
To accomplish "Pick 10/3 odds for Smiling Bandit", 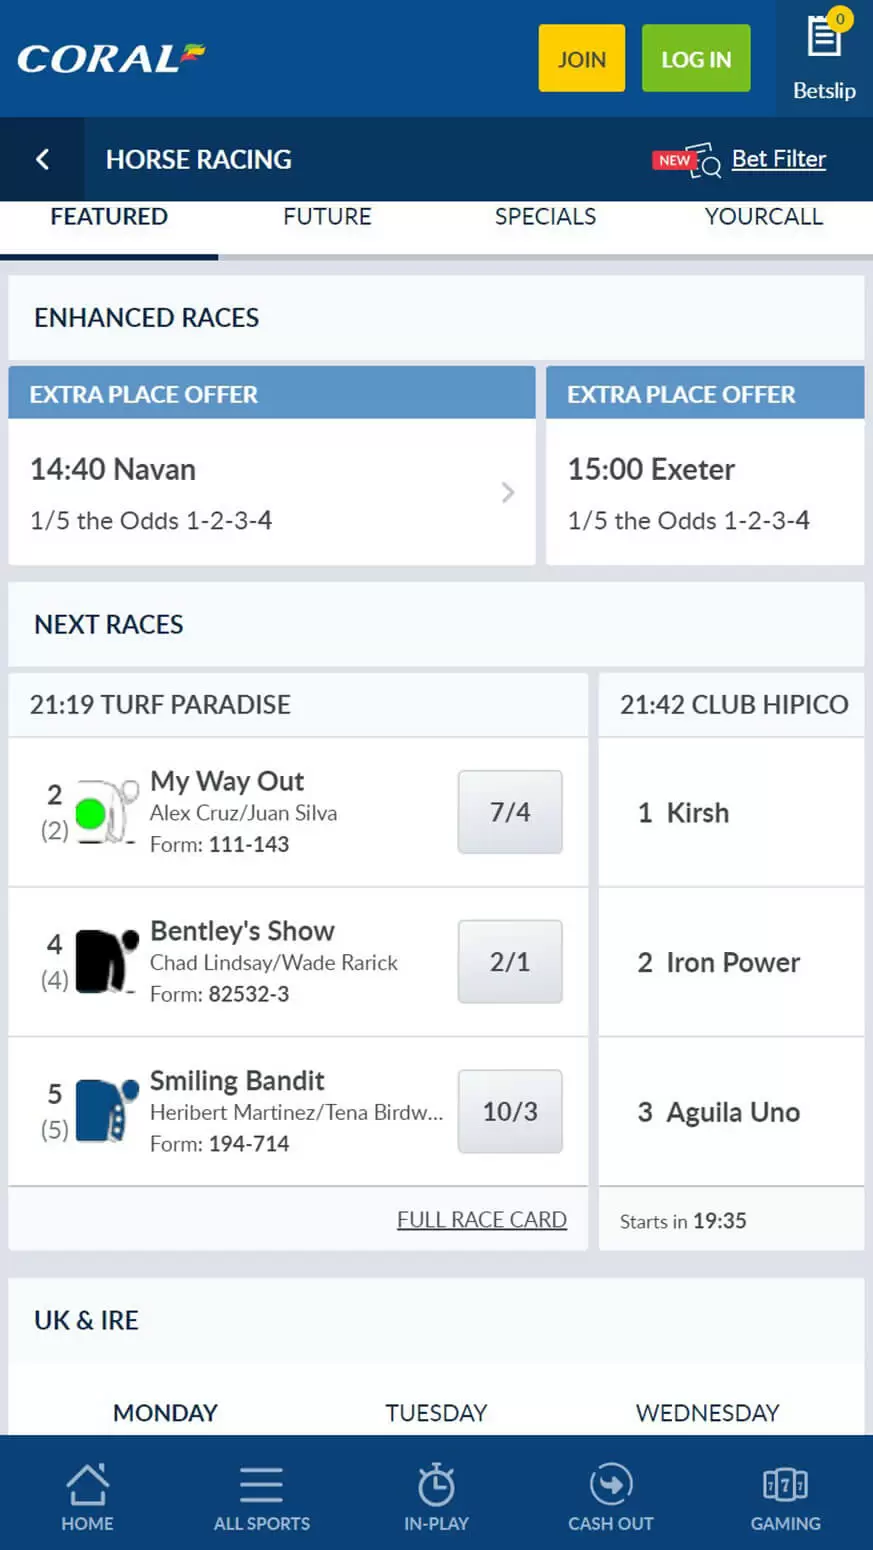I will 510,1112.
